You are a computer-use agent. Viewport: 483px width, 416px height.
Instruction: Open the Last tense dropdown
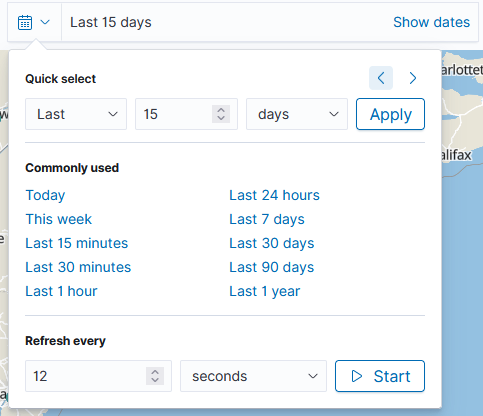(76, 114)
